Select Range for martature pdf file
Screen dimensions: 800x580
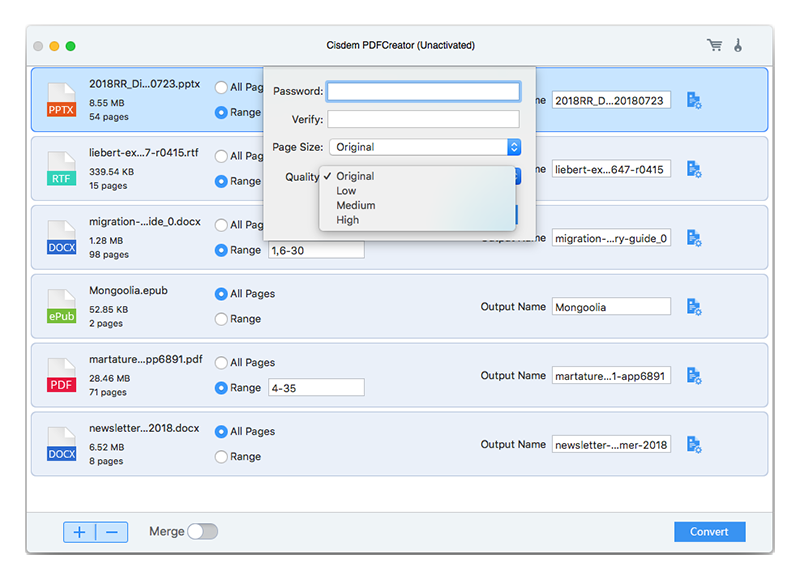tap(221, 388)
